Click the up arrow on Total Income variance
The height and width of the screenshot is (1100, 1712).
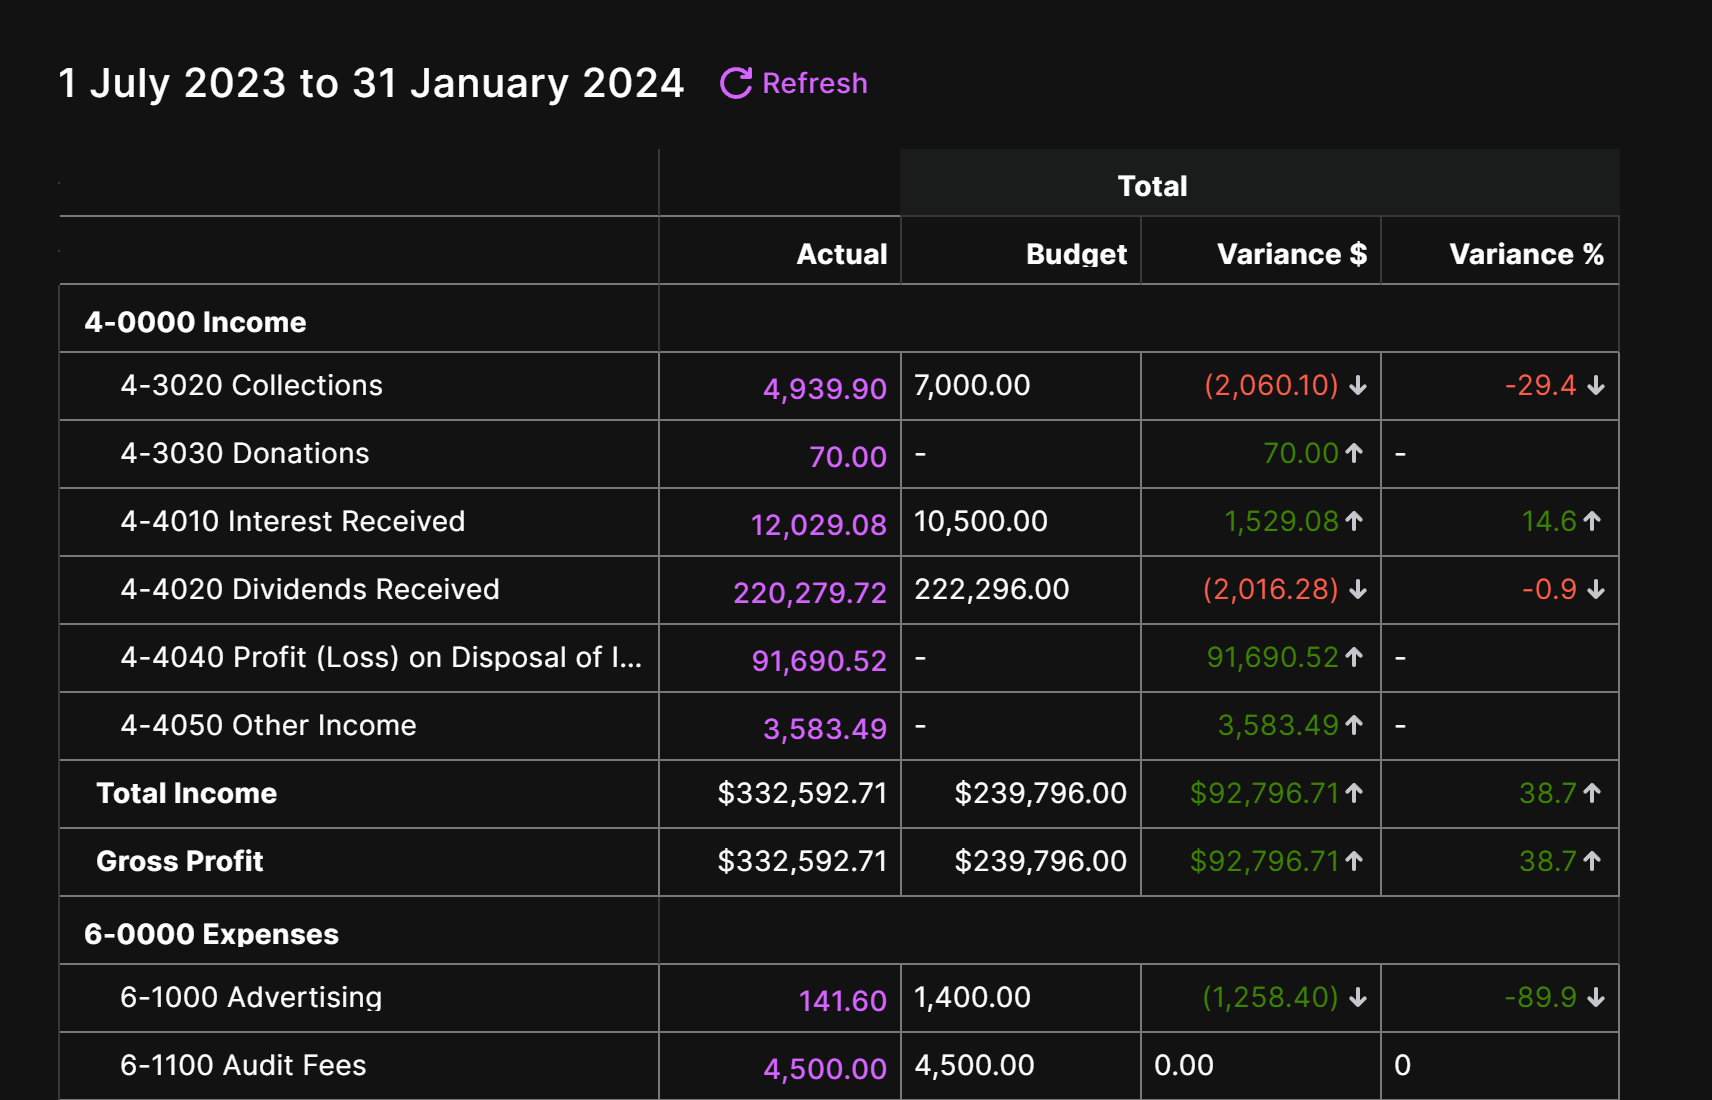pyautogui.click(x=1353, y=792)
